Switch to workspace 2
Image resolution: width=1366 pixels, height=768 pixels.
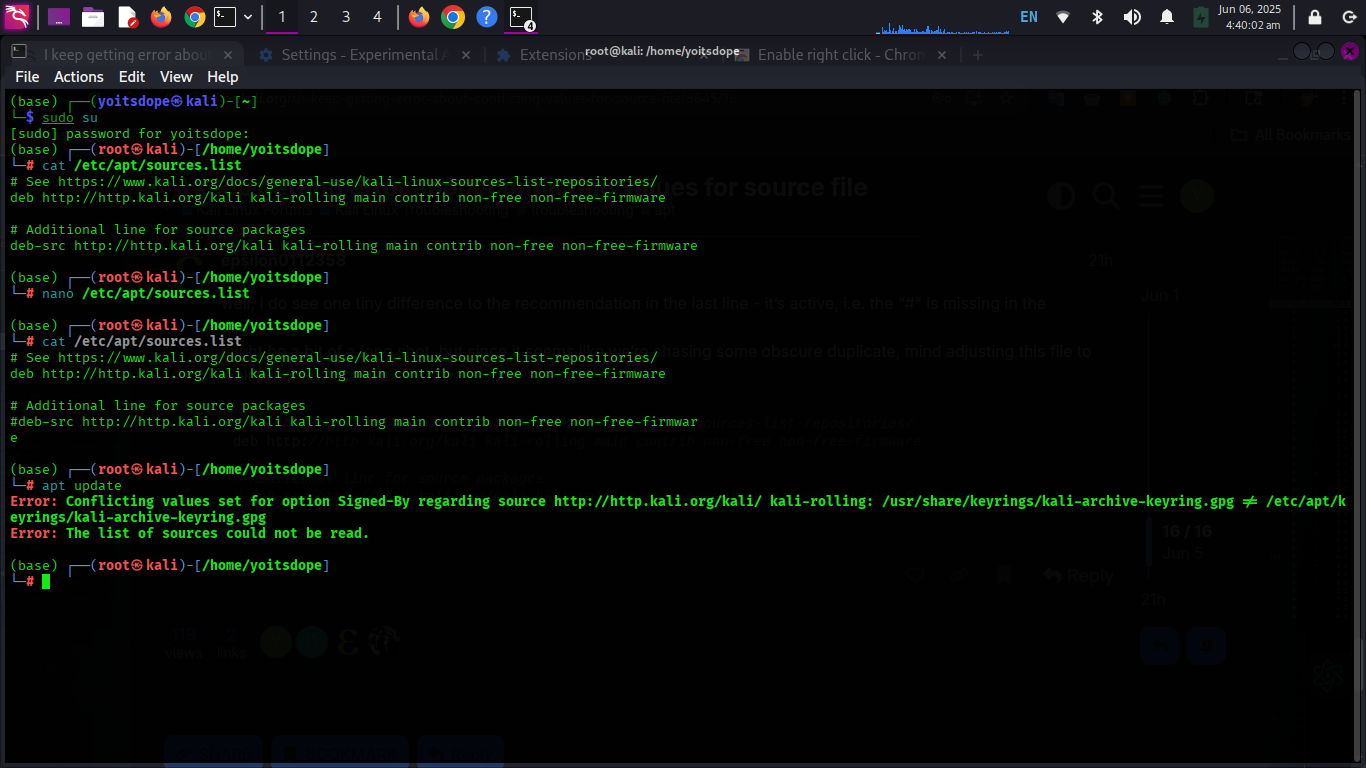(314, 16)
